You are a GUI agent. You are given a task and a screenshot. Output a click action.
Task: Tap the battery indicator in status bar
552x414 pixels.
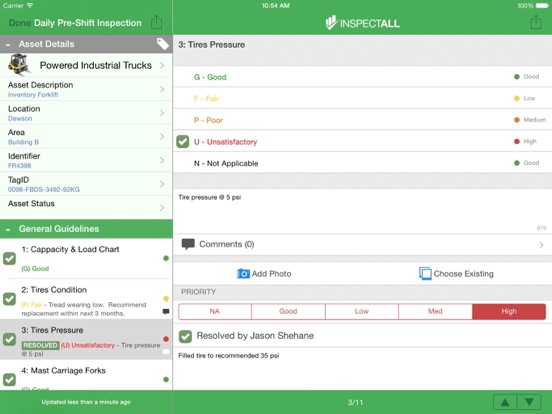pos(542,6)
